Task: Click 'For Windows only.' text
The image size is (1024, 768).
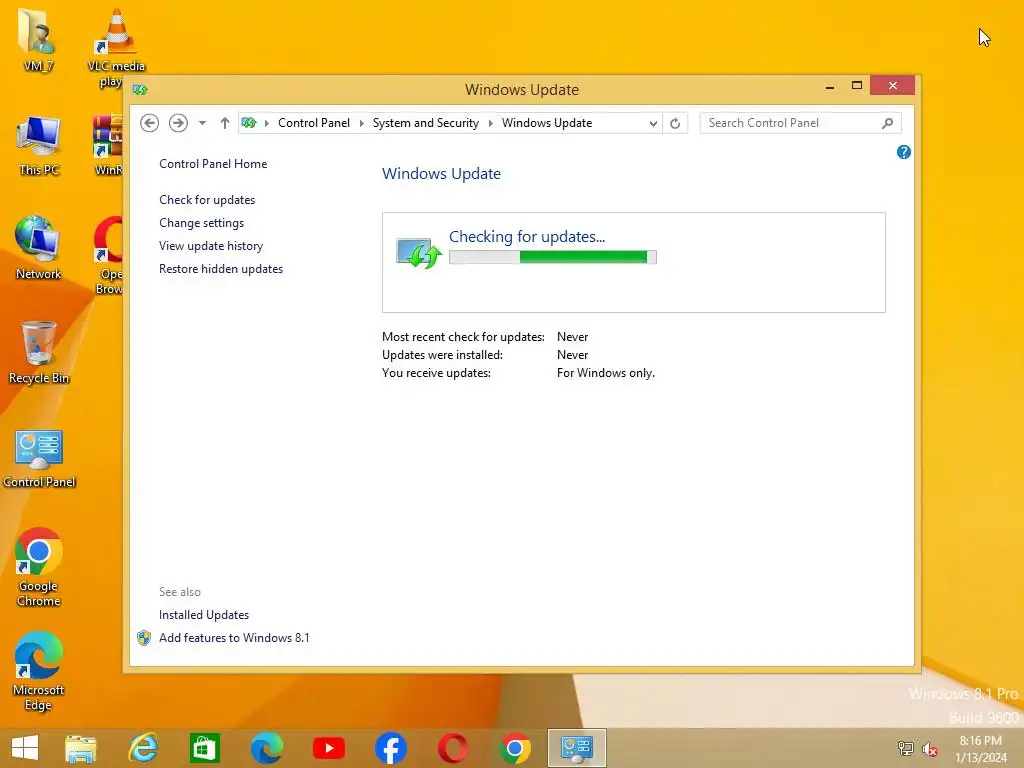Action: click(605, 373)
